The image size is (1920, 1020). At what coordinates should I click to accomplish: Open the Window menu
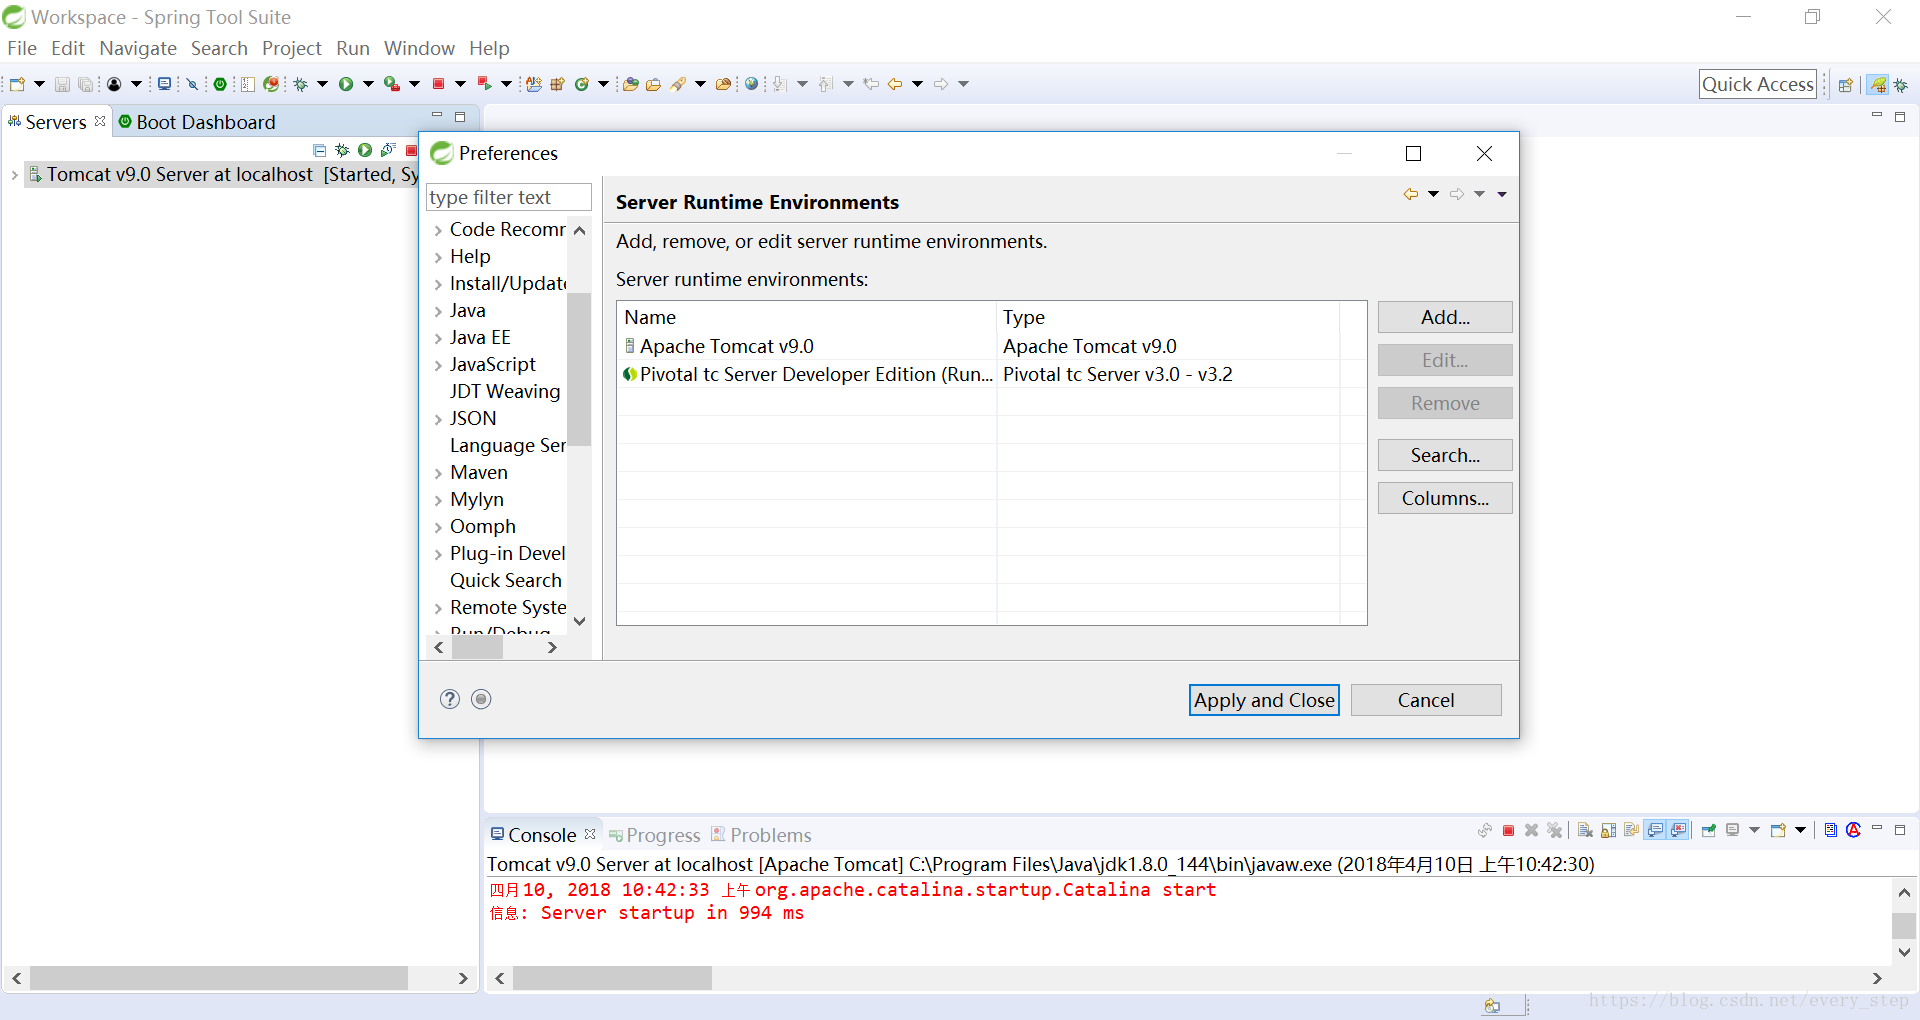tap(419, 48)
